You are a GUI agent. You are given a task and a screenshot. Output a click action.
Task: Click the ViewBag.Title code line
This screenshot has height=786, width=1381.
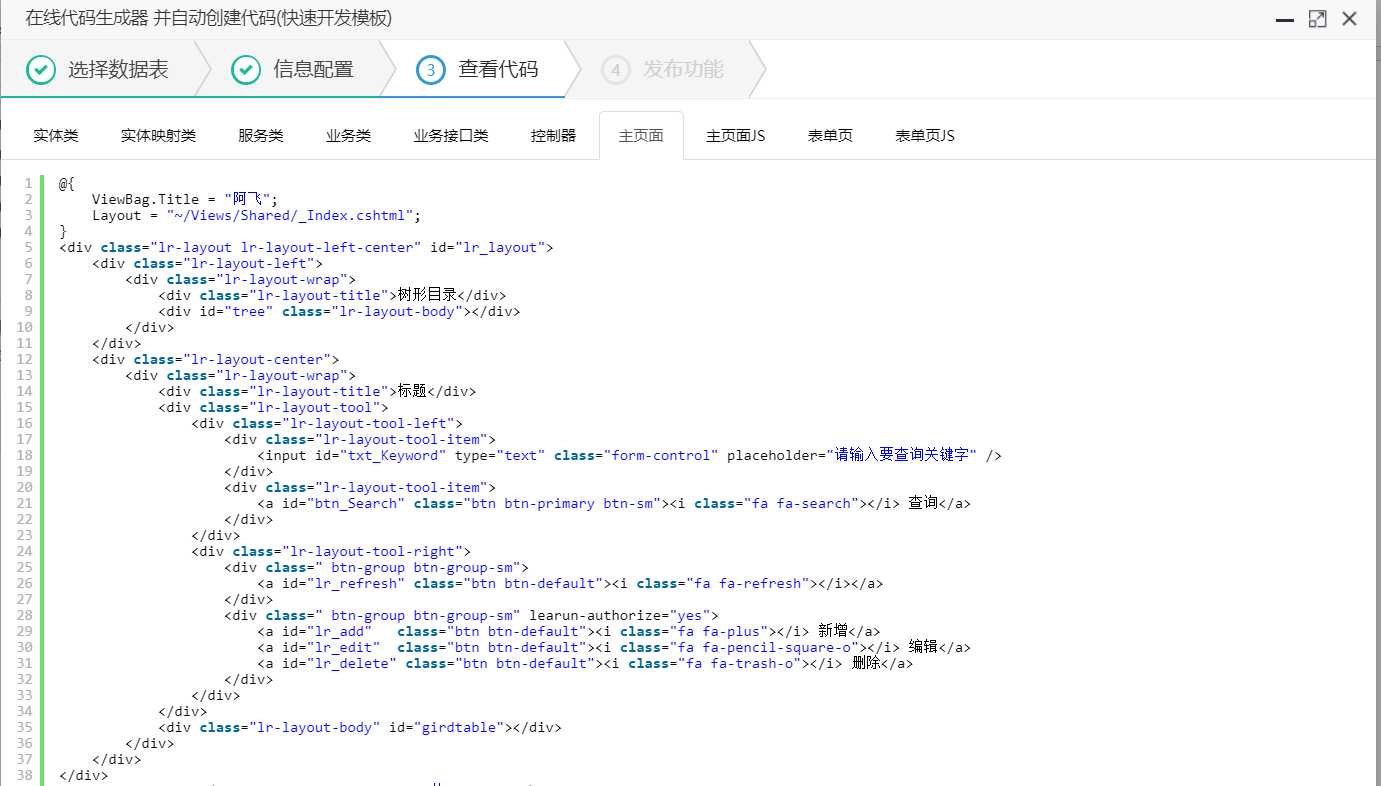(x=185, y=199)
